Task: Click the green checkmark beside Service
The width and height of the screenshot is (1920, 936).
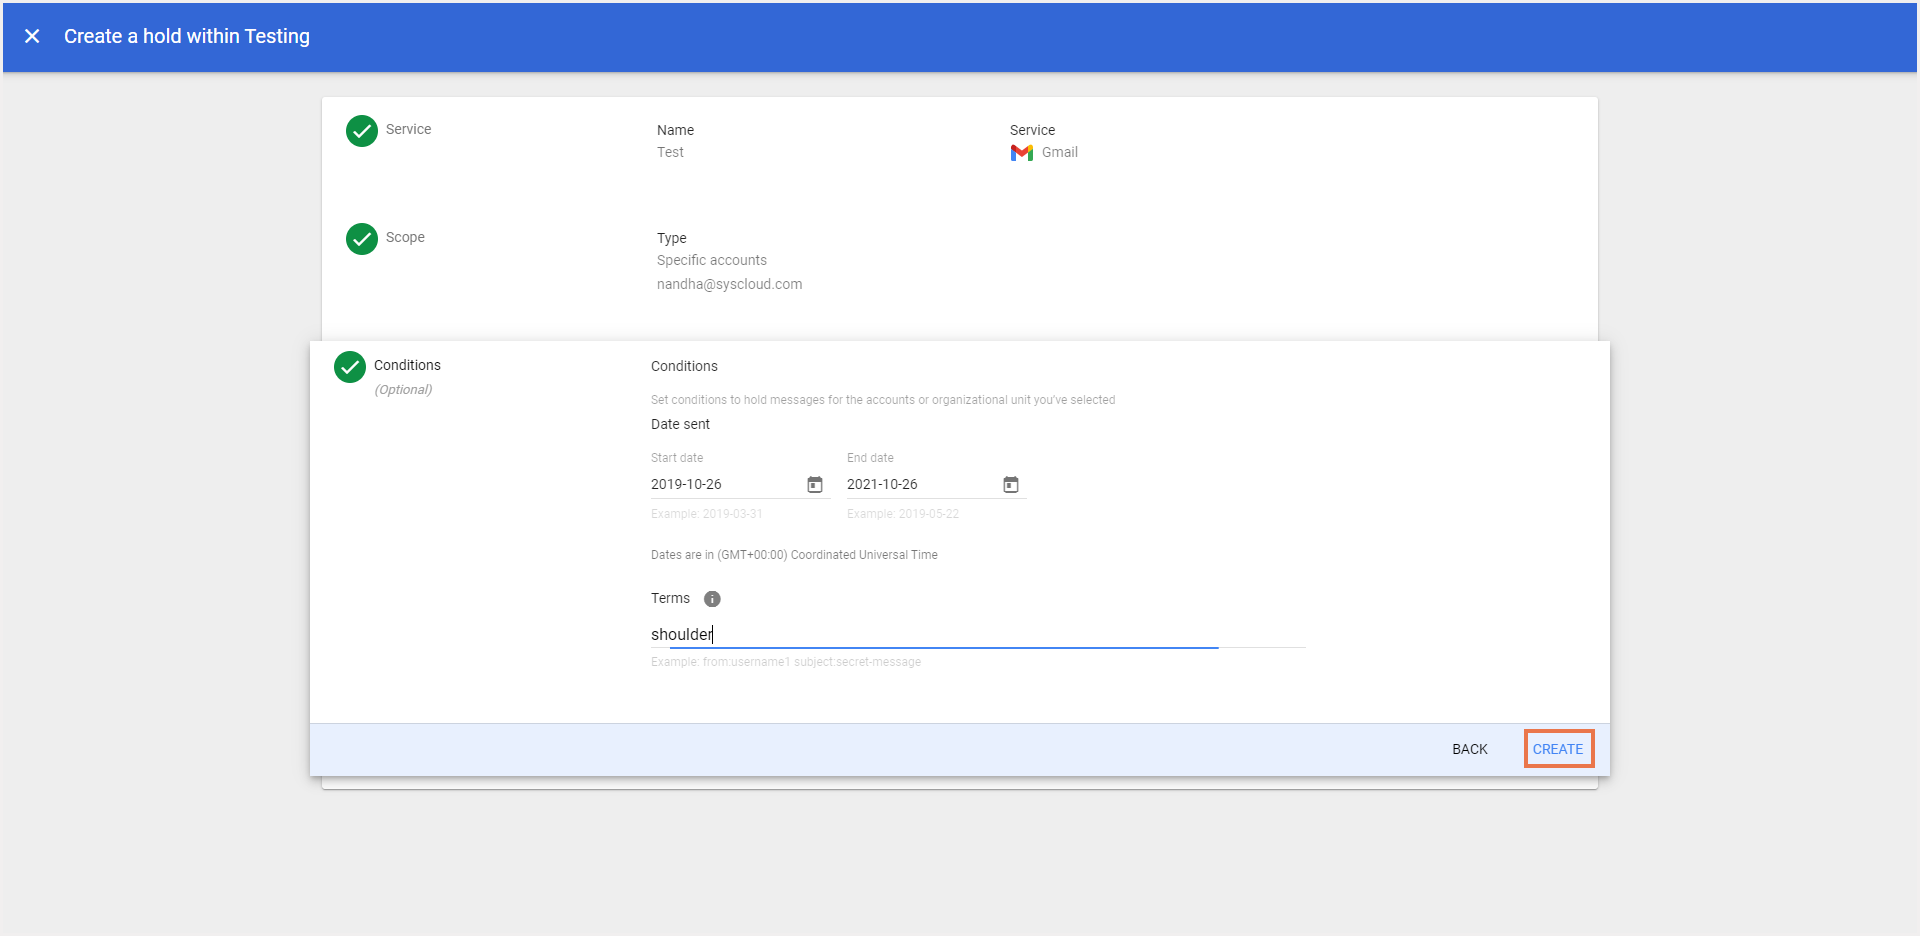Action: click(x=361, y=131)
